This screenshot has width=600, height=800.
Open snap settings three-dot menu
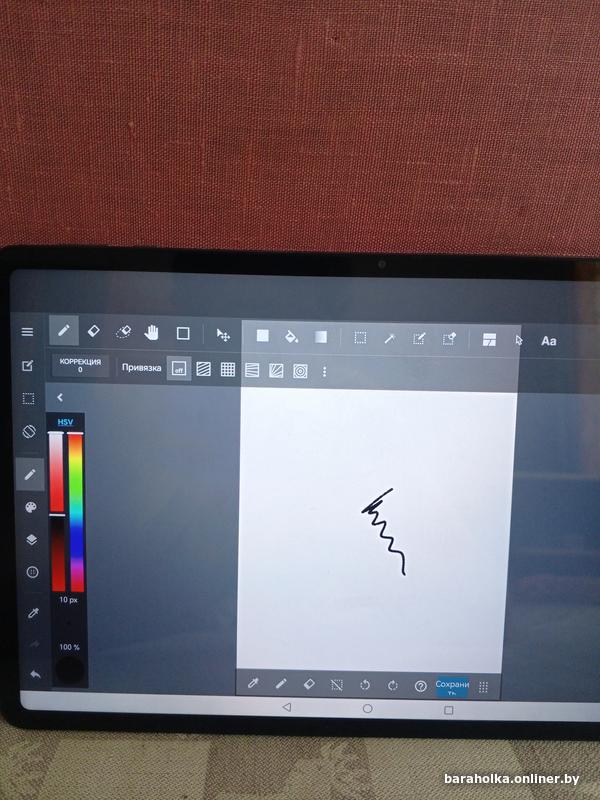pos(324,371)
